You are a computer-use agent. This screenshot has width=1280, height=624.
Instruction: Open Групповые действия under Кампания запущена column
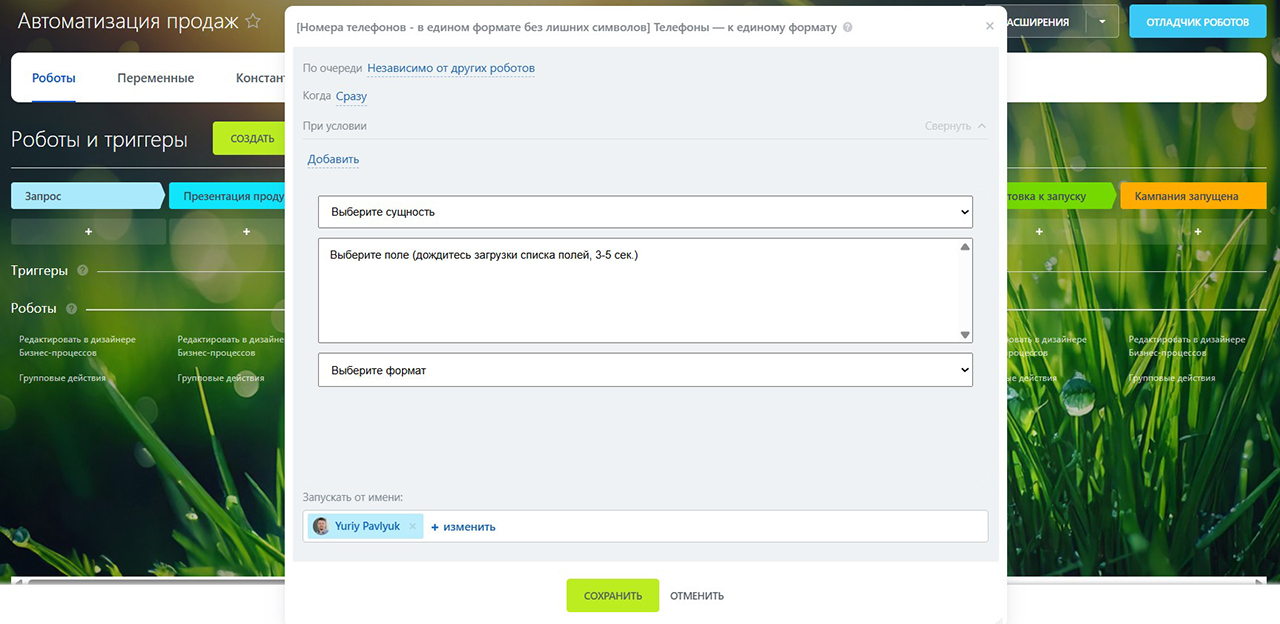[x=1172, y=378]
